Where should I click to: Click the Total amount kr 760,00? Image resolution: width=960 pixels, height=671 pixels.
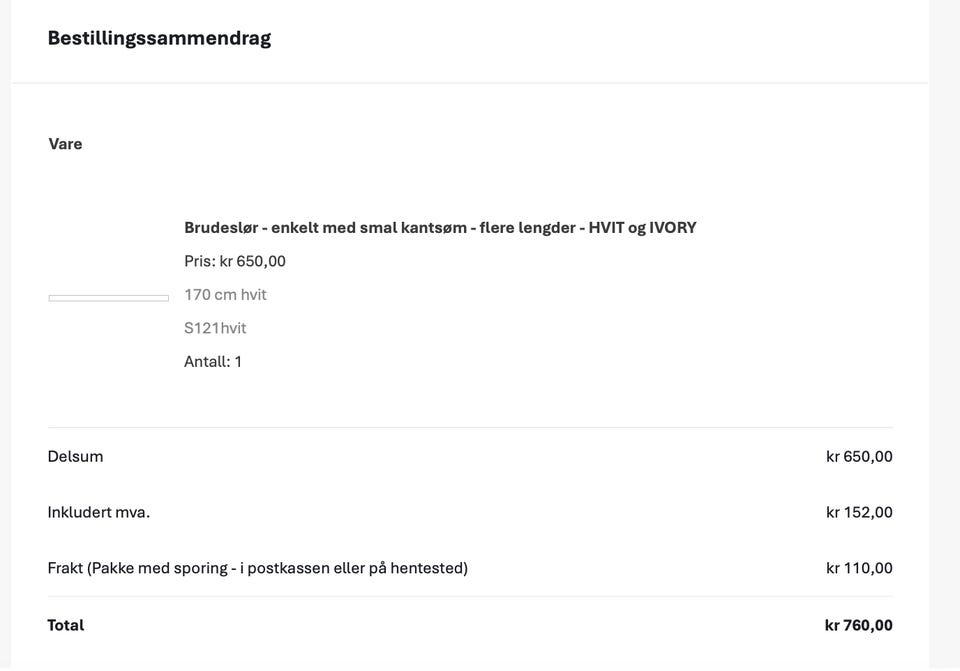point(858,625)
